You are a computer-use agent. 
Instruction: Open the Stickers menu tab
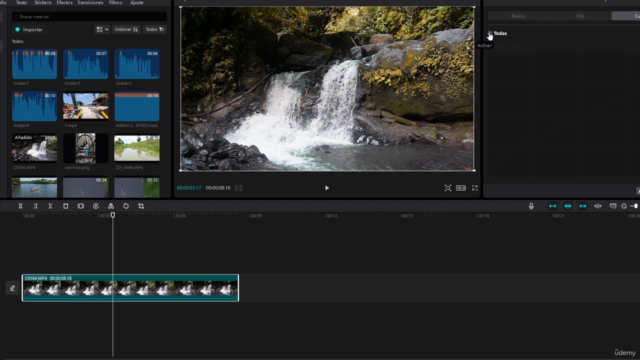point(43,2)
